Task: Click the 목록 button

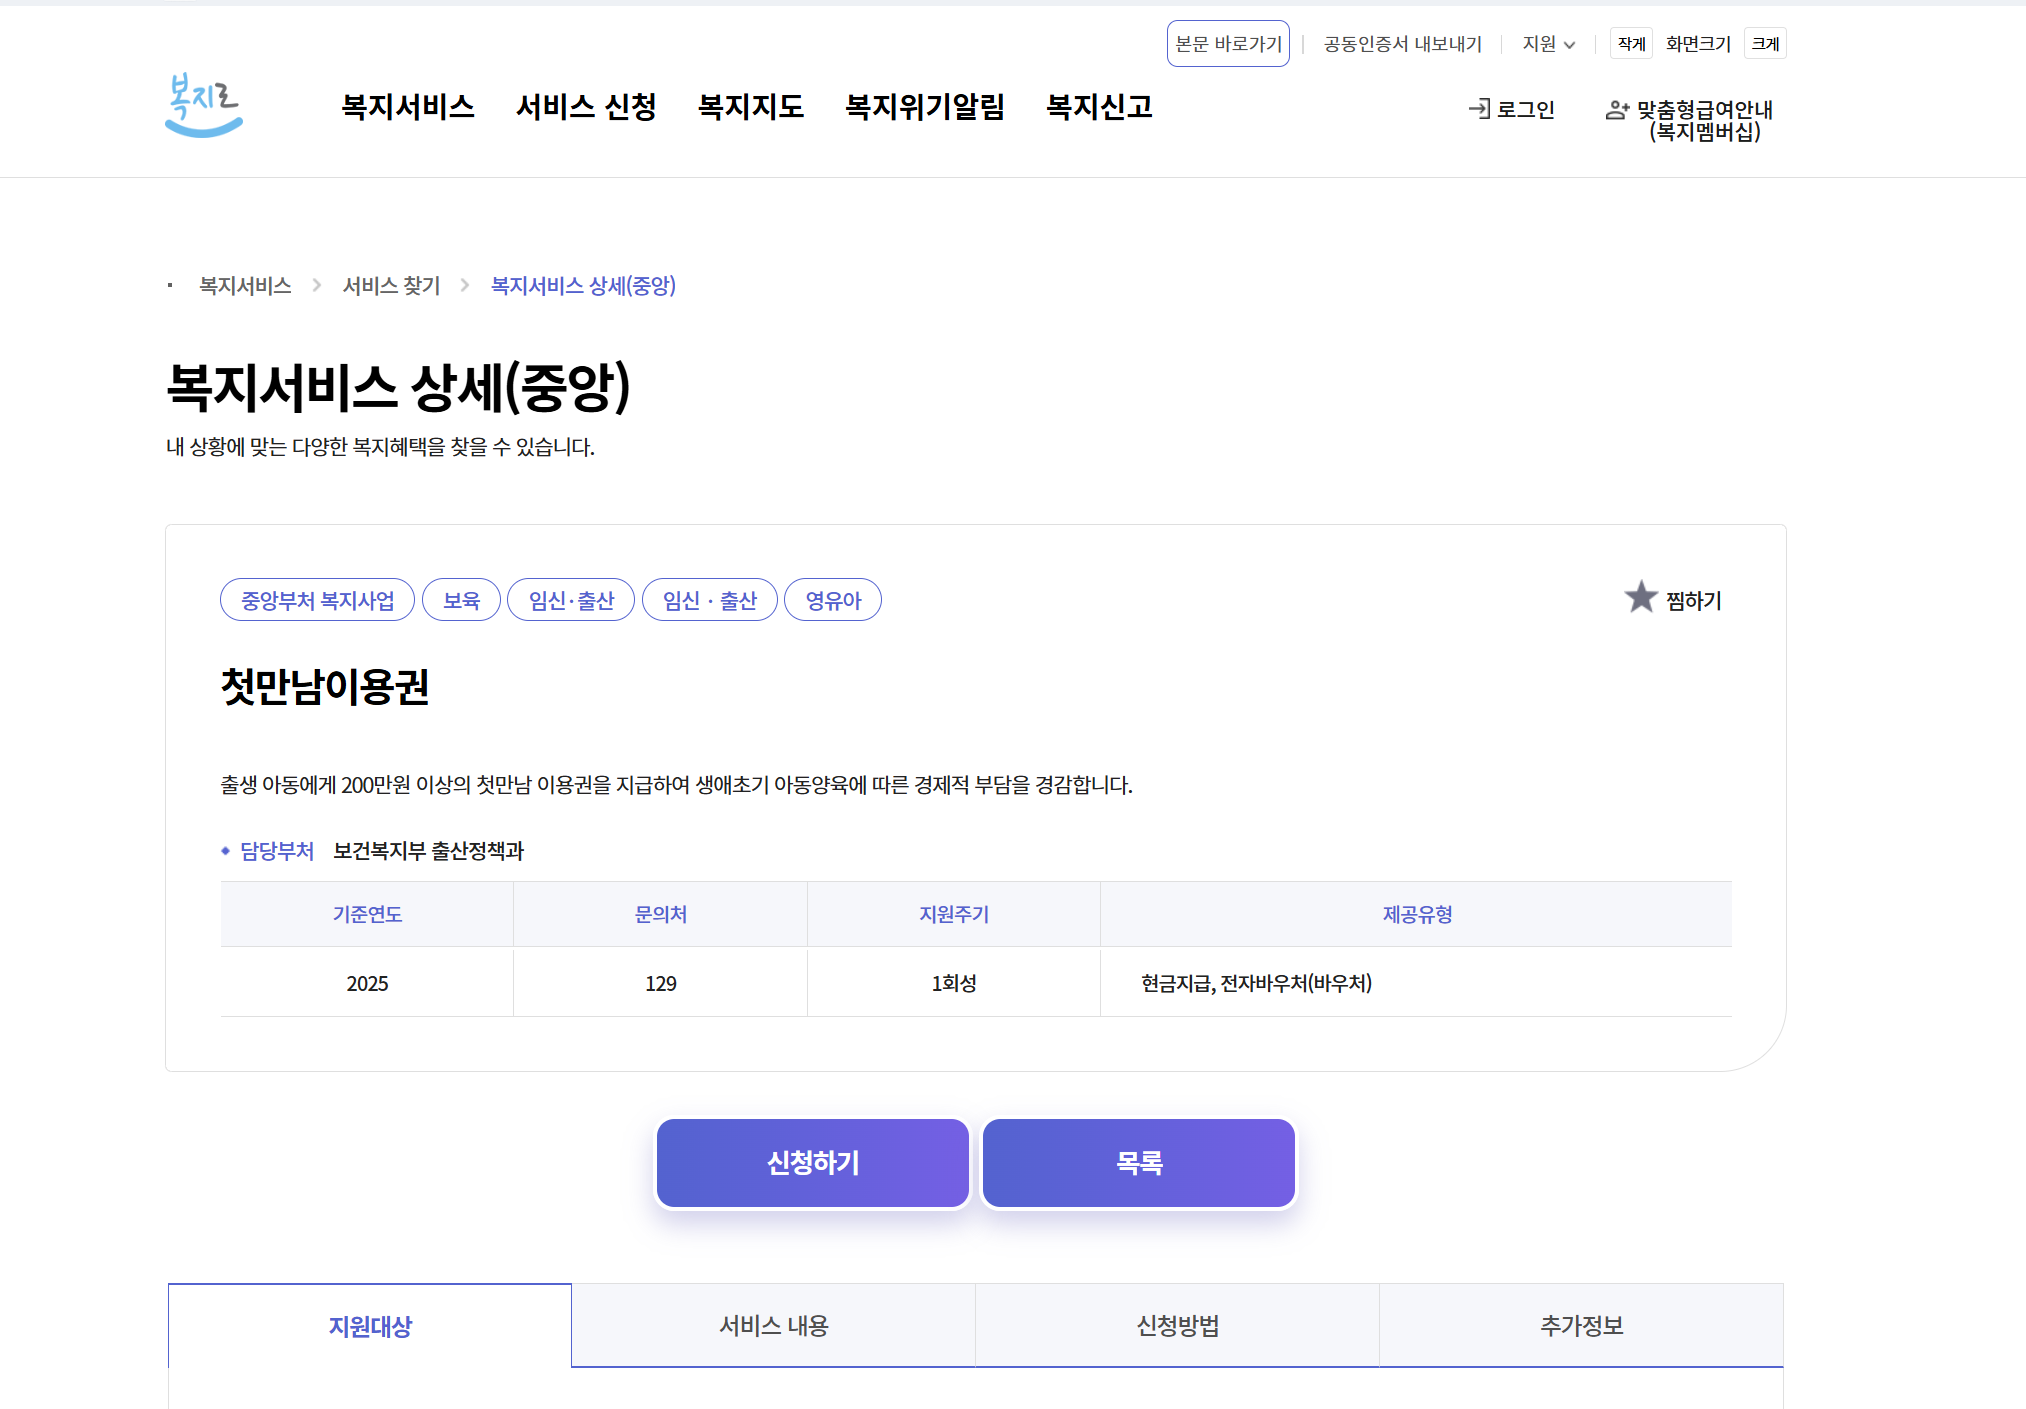Action: pos(1139,1163)
